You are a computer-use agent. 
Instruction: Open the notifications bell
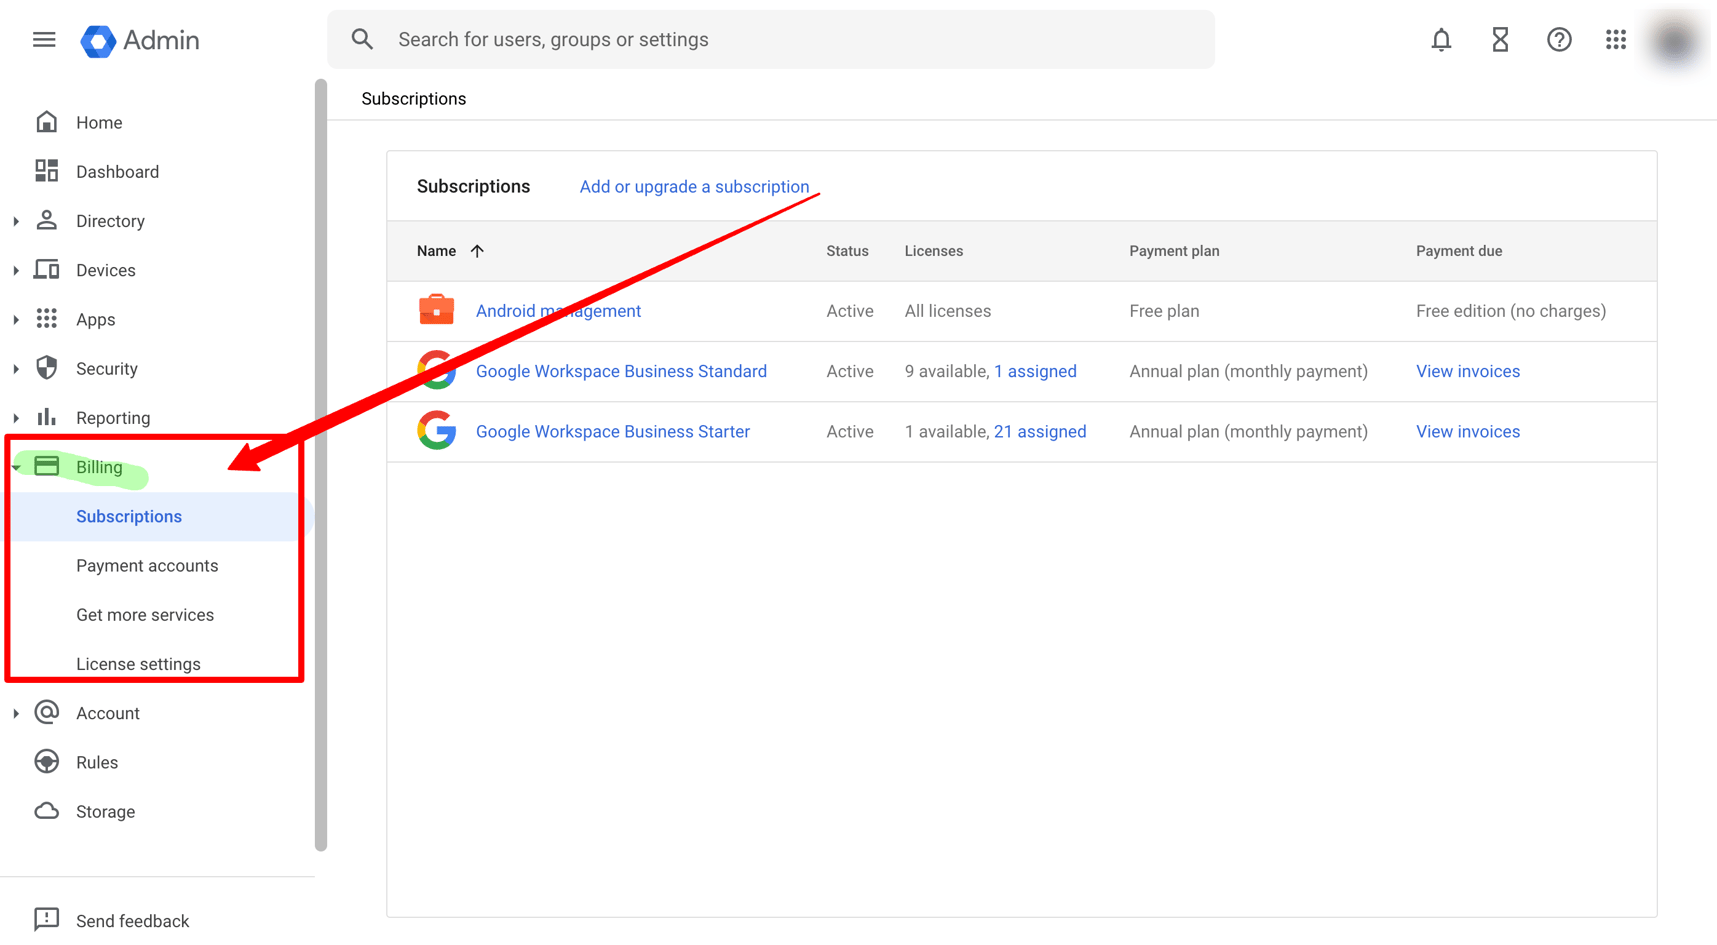click(1441, 39)
